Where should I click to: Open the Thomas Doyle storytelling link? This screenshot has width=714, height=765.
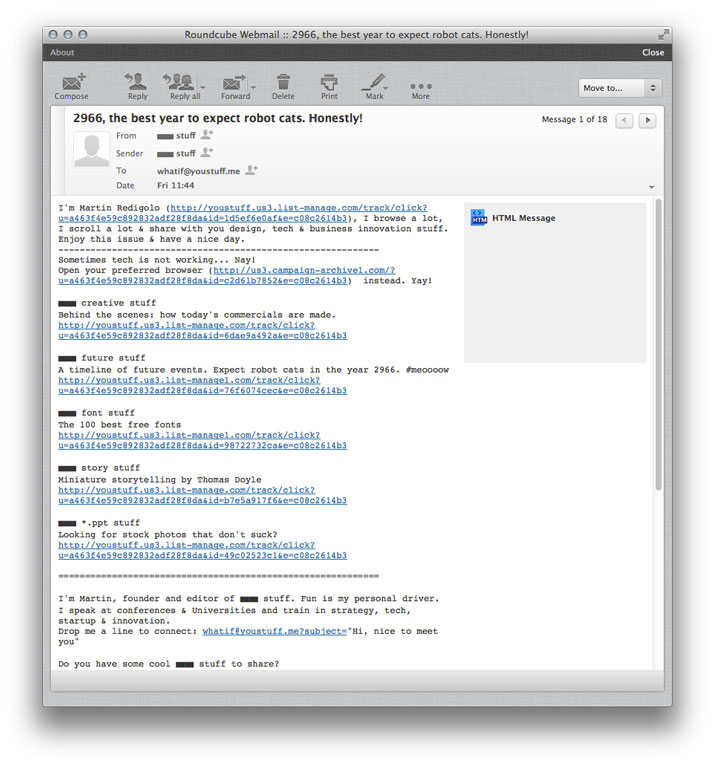(x=203, y=495)
